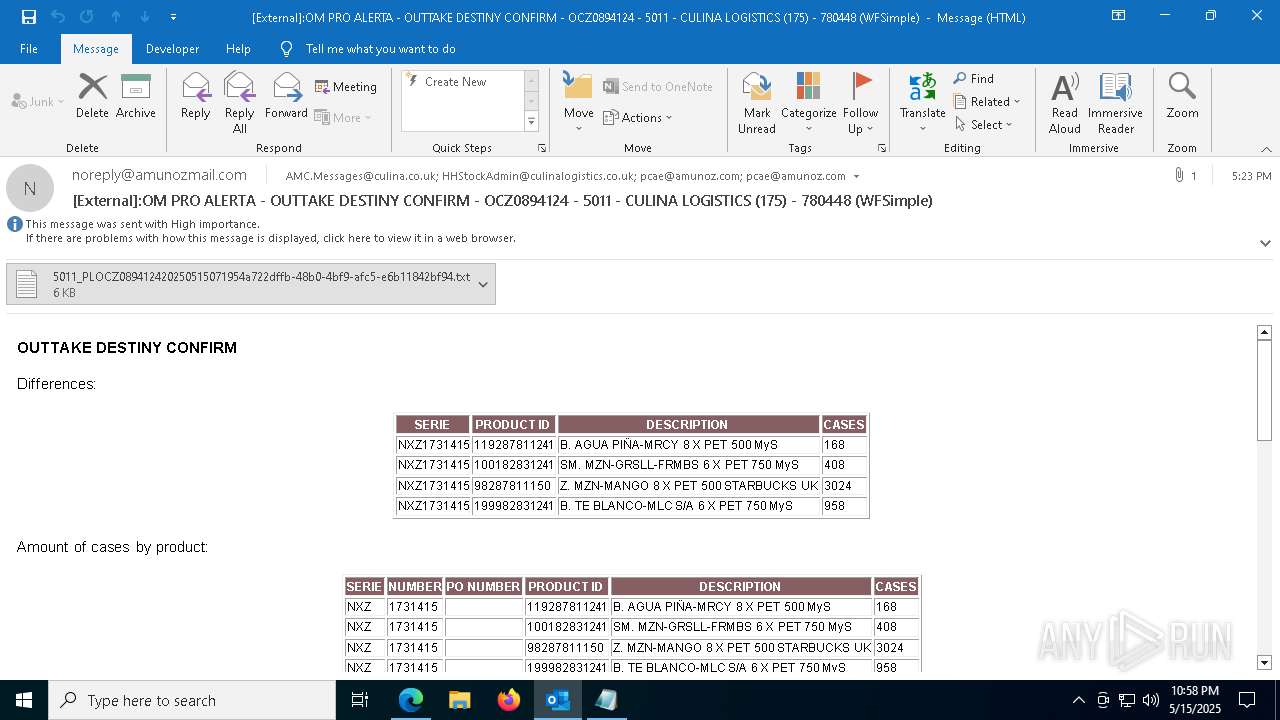
Task: Click the Undo arrow in title bar
Action: tap(58, 17)
